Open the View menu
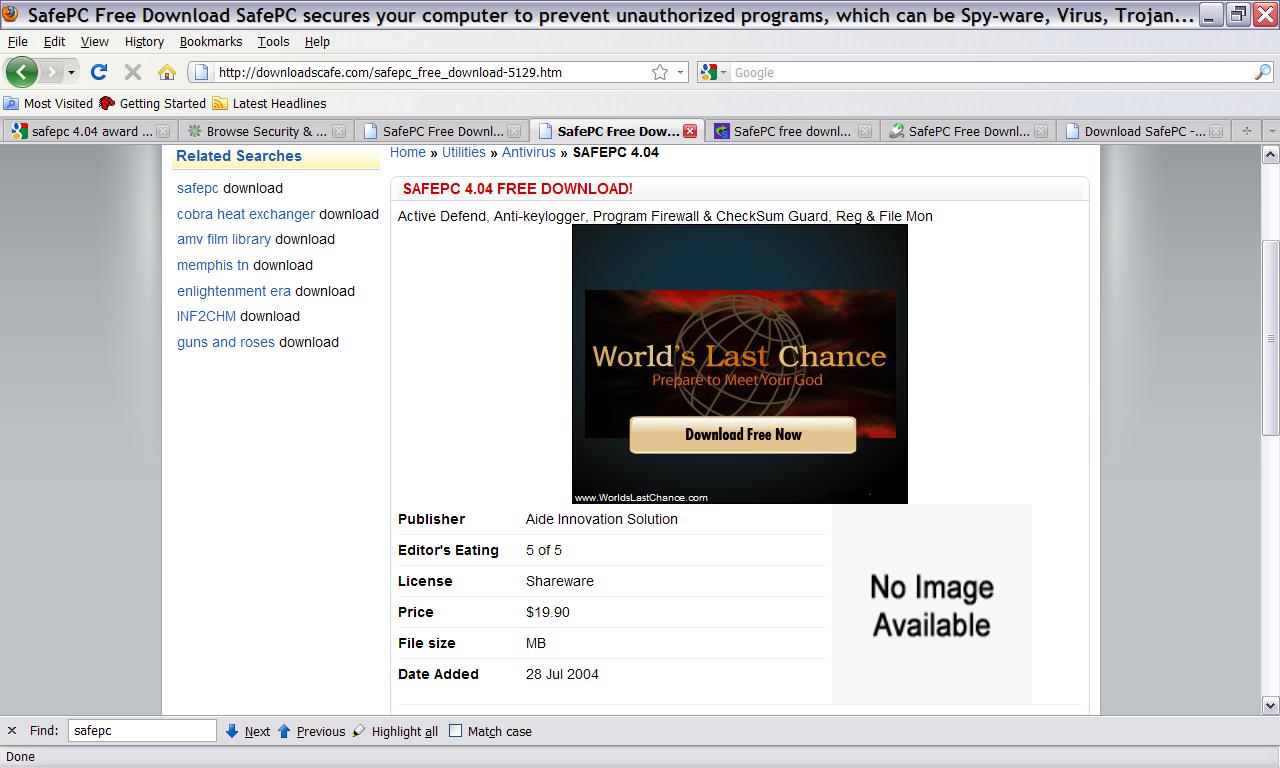1280x768 pixels. pos(94,41)
